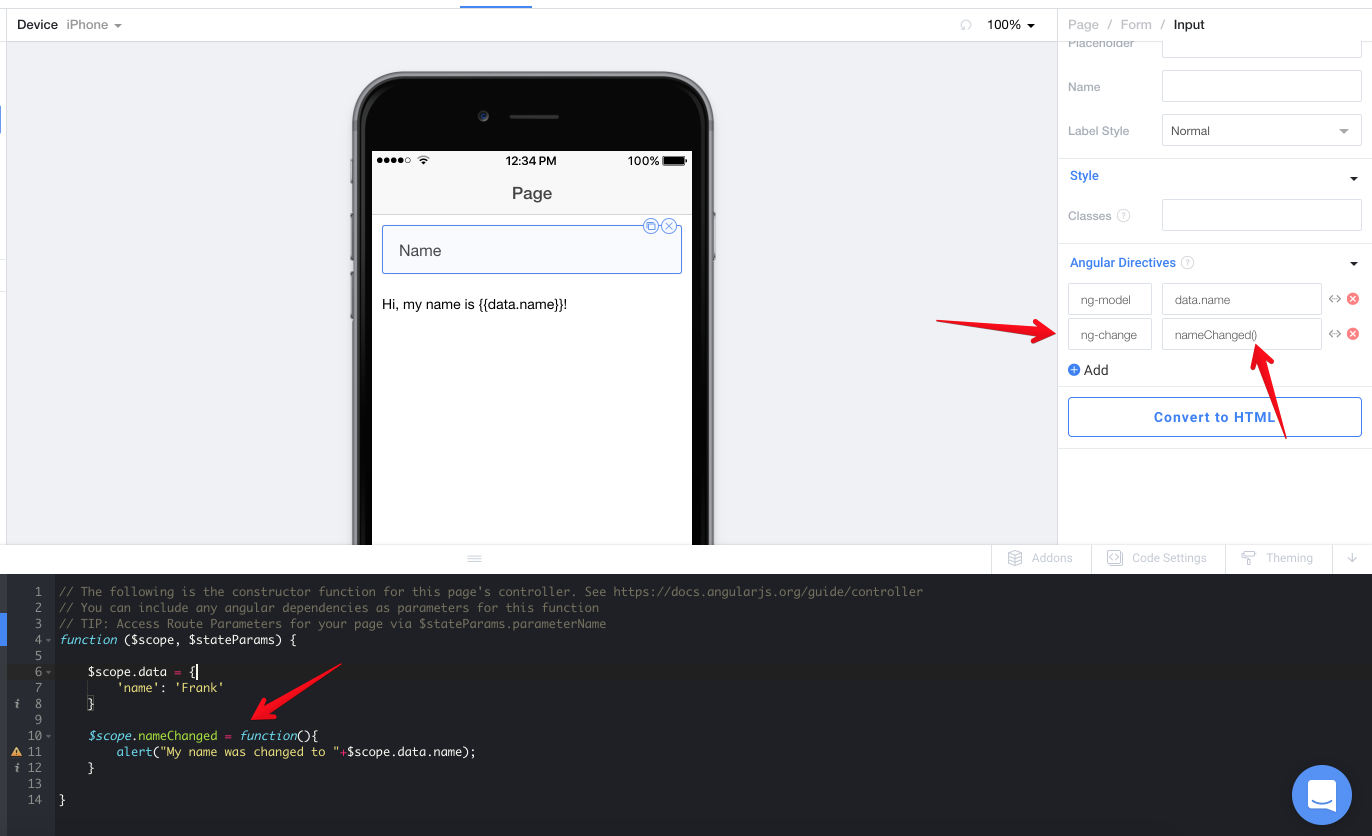Open the Label Style Normal dropdown

[x=1261, y=131]
